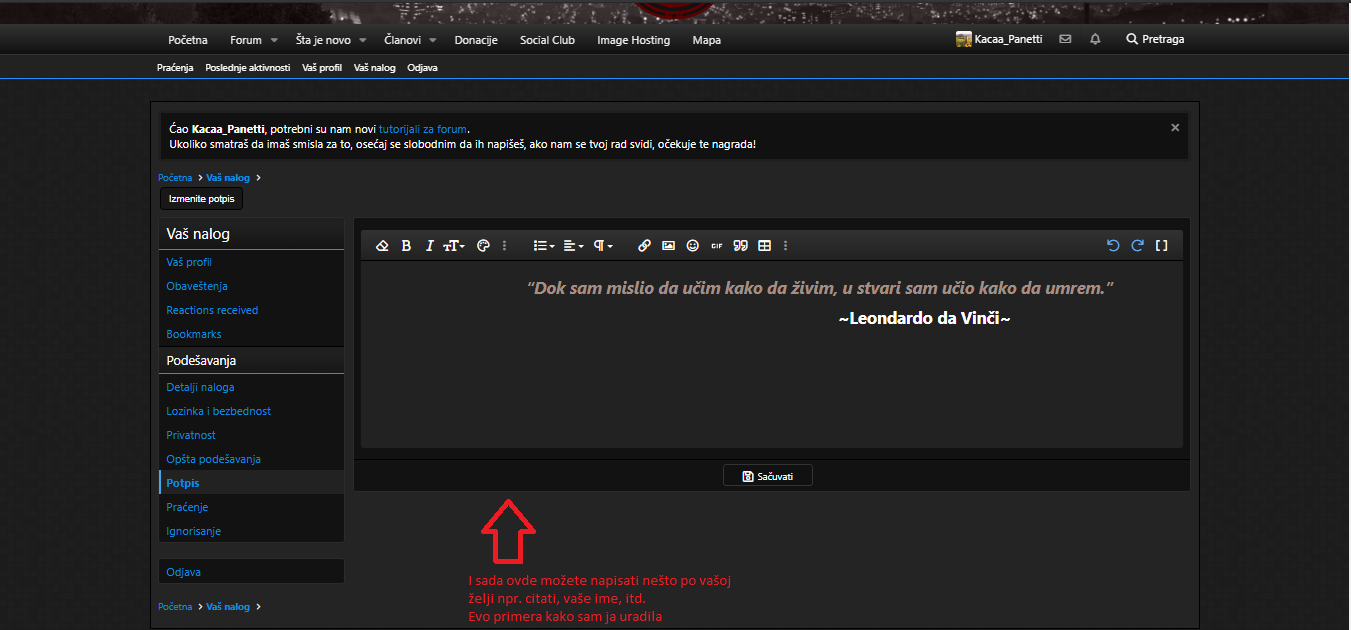Open the alerts bell icon
Viewport: 1351px width, 630px height.
click(x=1095, y=39)
